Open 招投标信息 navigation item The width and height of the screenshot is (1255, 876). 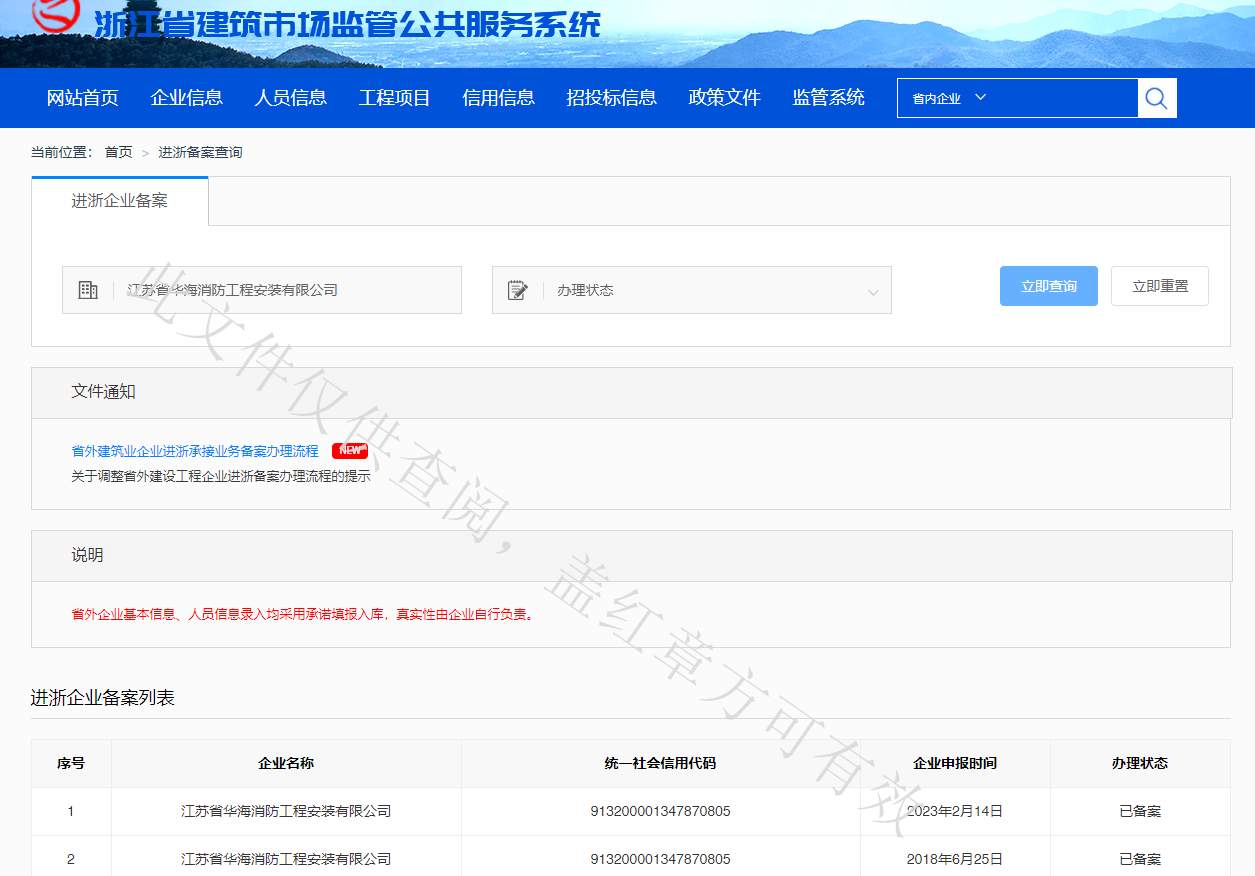[x=611, y=97]
